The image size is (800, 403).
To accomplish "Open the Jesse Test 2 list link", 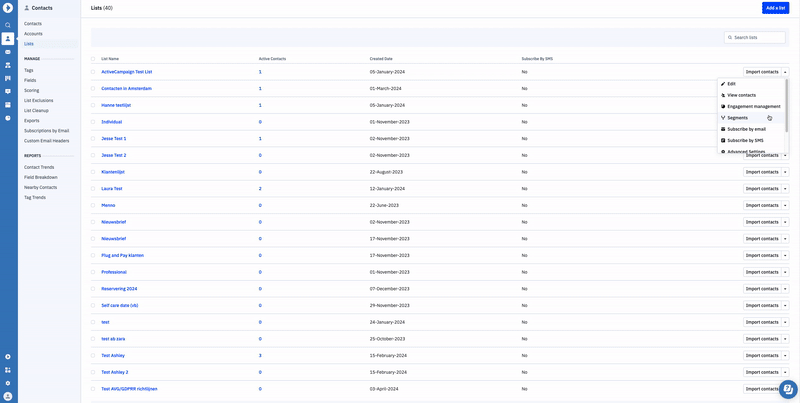I will coord(114,155).
